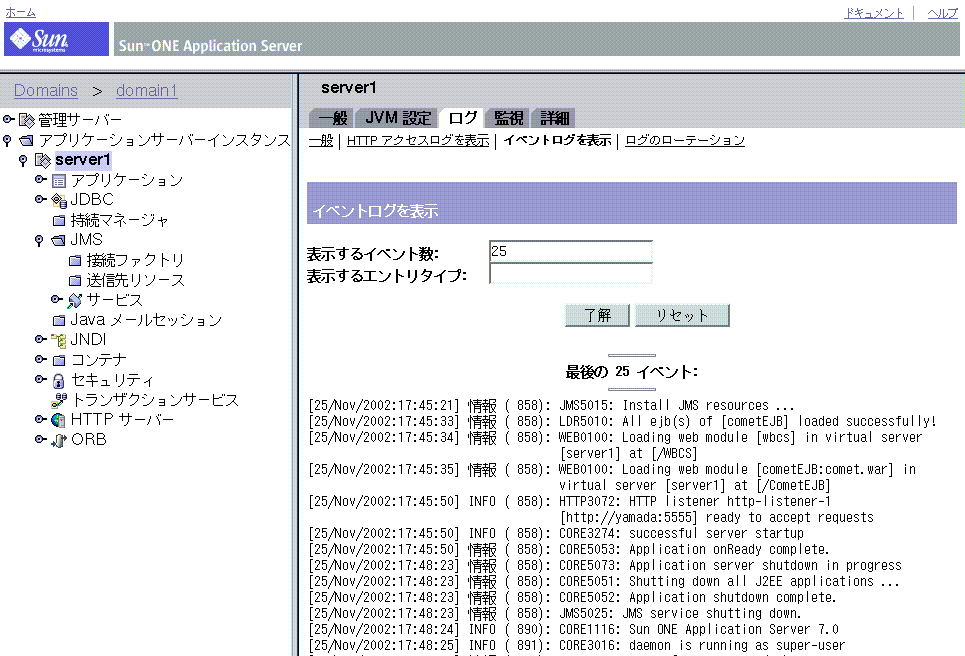Image resolution: width=965 pixels, height=656 pixels.
Task: Expand the サービス tree node
Action: point(57,300)
